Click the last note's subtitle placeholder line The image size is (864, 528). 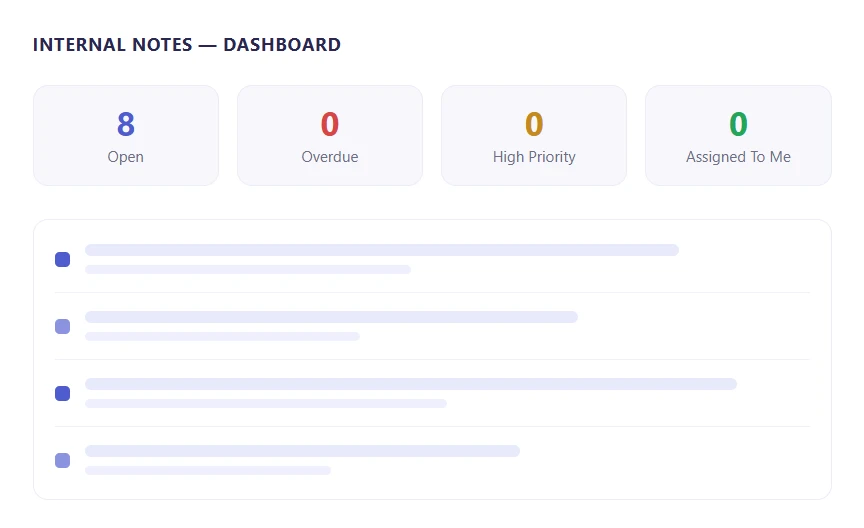pyautogui.click(x=208, y=470)
